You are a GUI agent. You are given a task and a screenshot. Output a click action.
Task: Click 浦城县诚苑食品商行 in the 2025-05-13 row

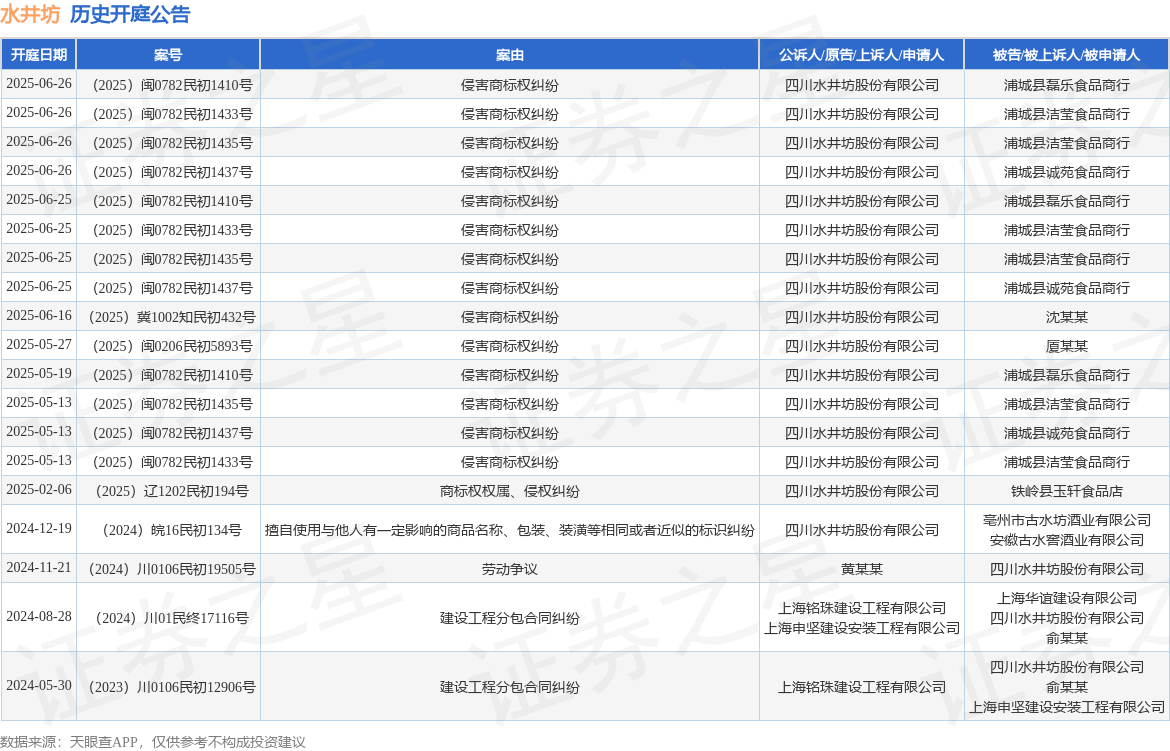(x=1066, y=434)
